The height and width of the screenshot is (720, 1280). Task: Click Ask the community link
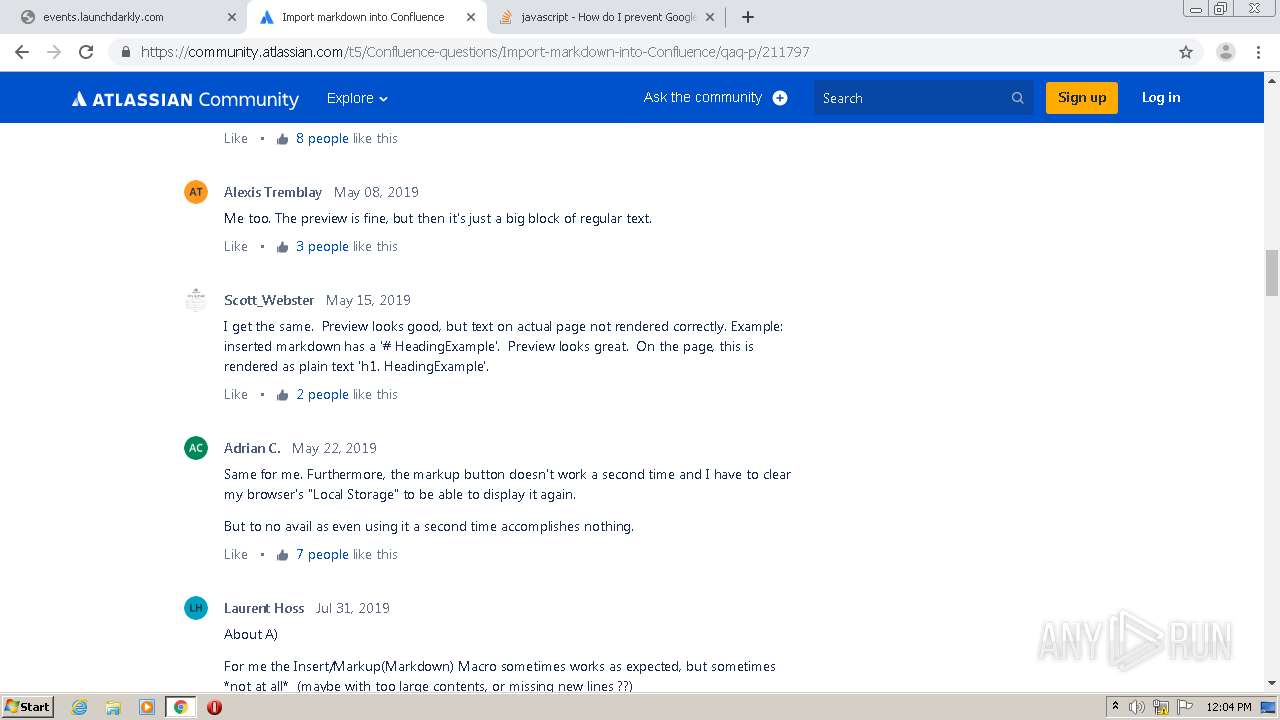[703, 97]
